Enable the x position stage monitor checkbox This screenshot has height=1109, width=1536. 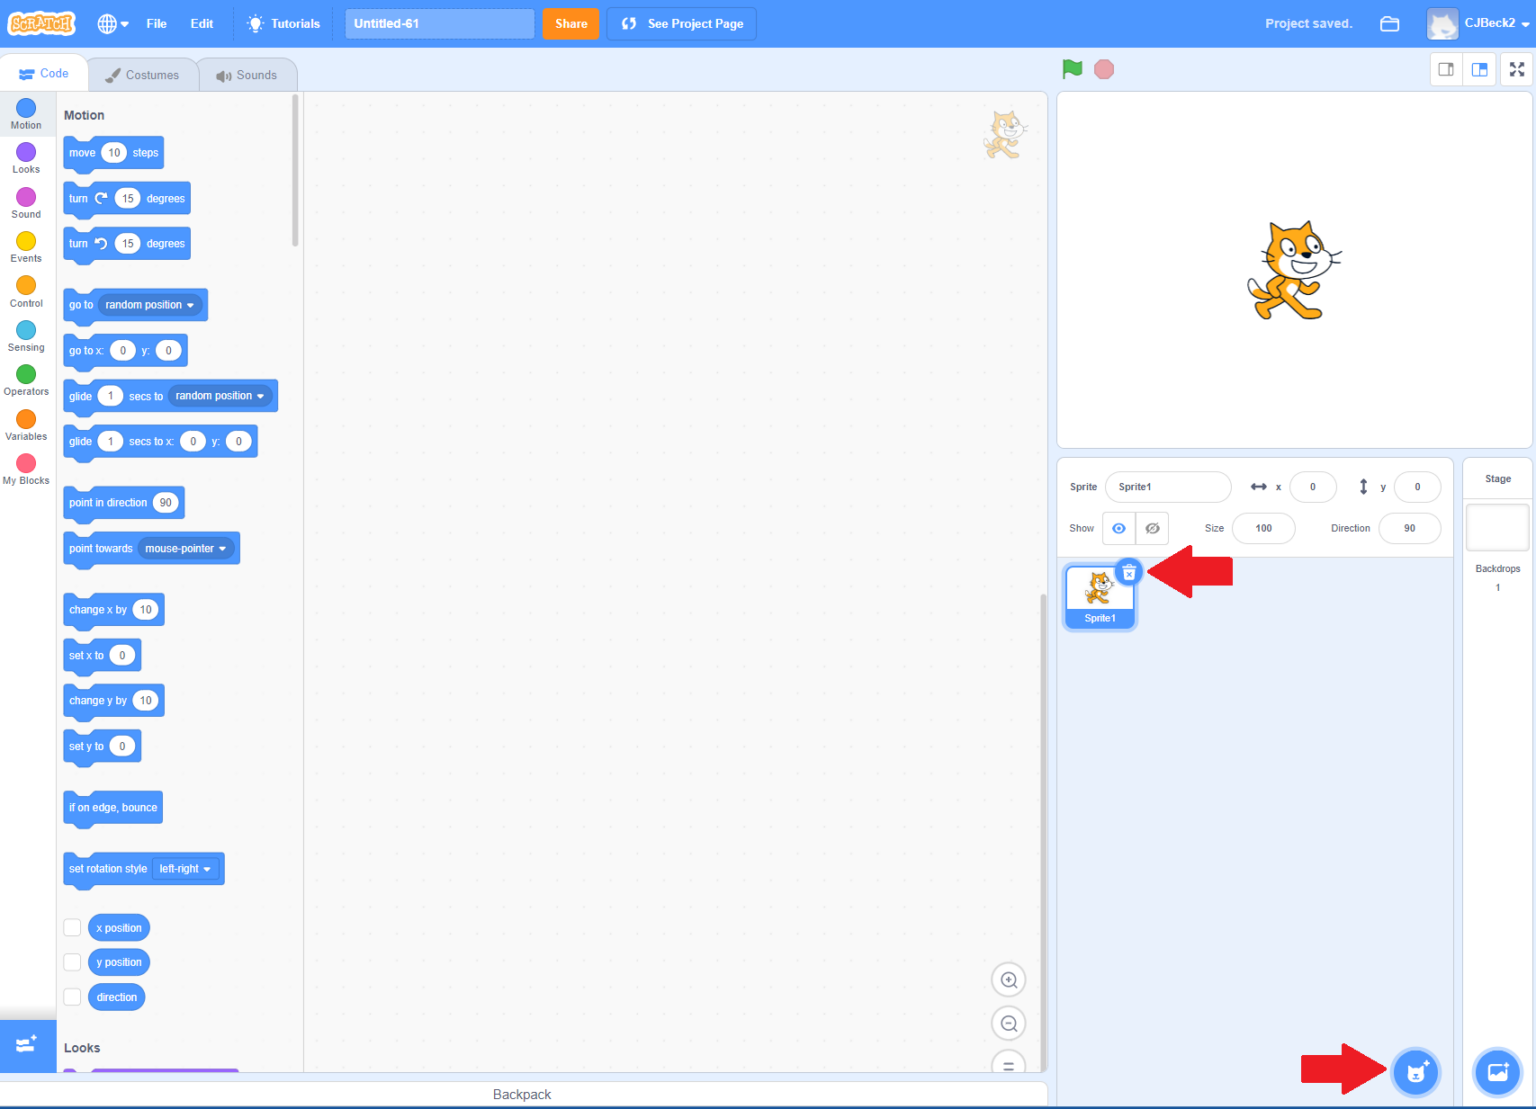click(72, 927)
